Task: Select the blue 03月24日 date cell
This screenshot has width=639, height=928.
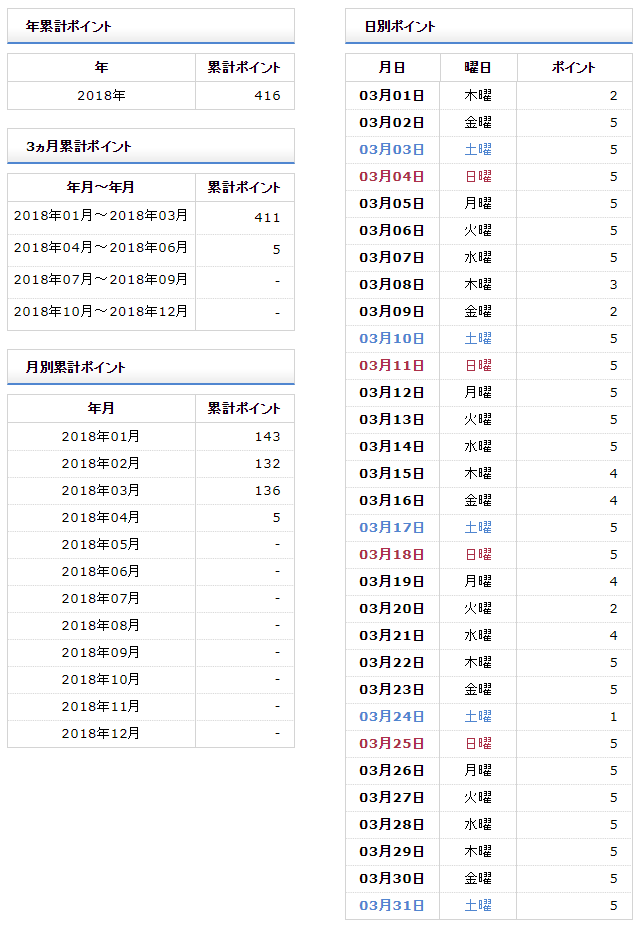Action: [392, 717]
